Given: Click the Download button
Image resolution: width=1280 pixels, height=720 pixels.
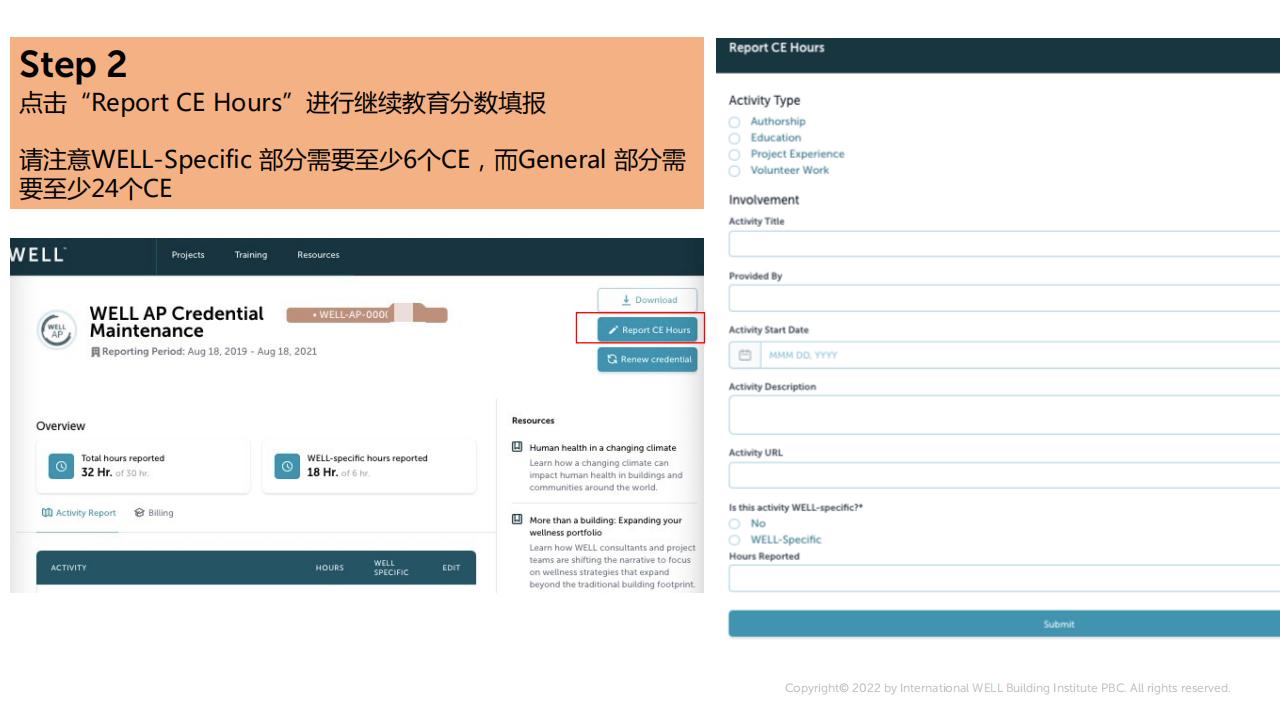Looking at the screenshot, I should click(647, 300).
